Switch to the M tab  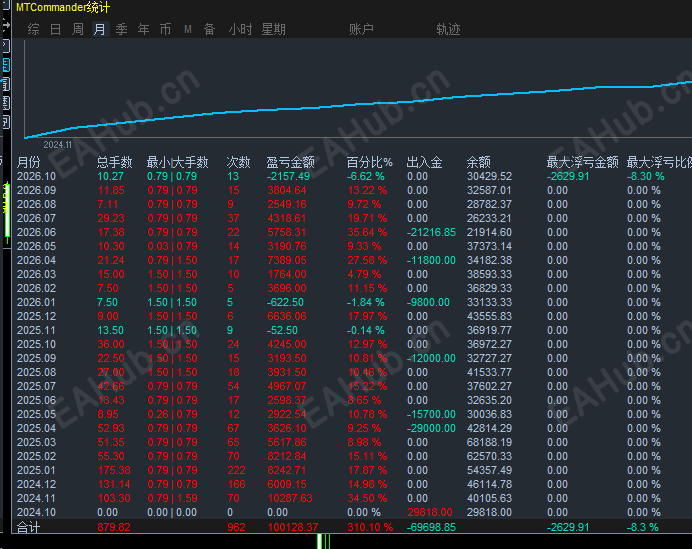coord(188,29)
